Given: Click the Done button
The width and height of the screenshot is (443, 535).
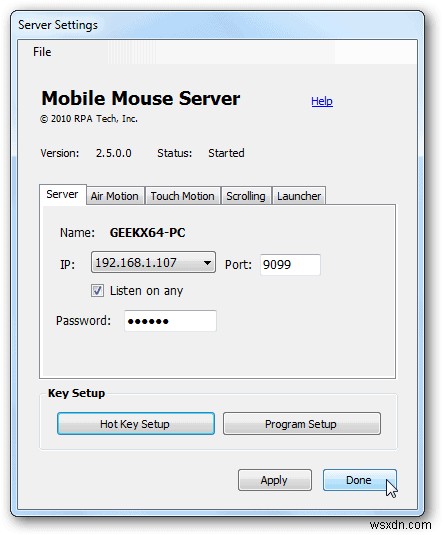Looking at the screenshot, I should pyautogui.click(x=360, y=480).
